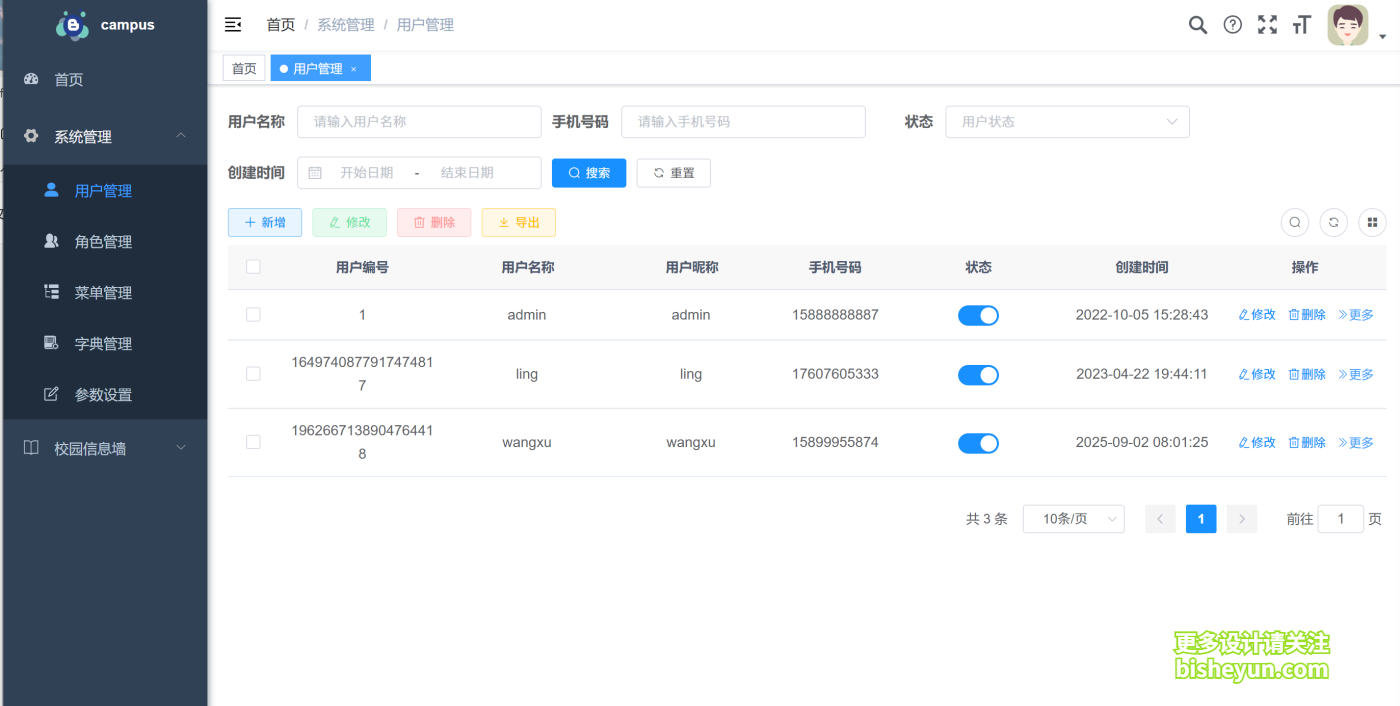Click the table search circle icon

1294,222
